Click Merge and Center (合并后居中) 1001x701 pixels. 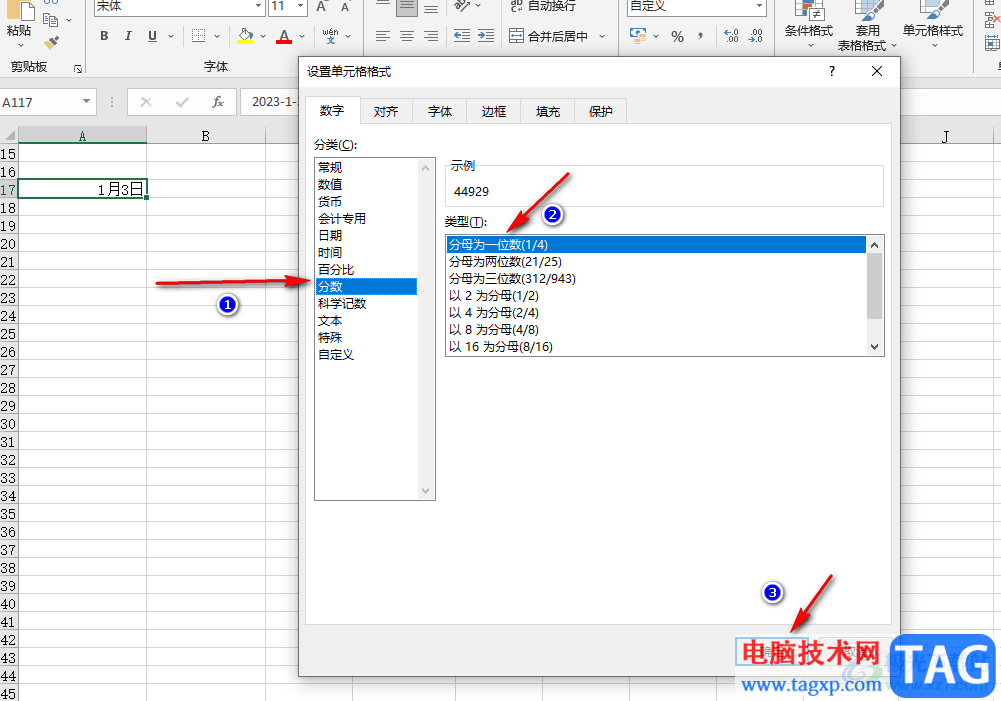(x=549, y=36)
